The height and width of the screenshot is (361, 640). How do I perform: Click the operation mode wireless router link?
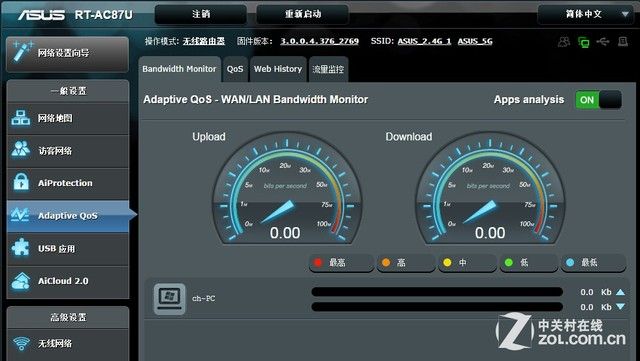[x=204, y=41]
